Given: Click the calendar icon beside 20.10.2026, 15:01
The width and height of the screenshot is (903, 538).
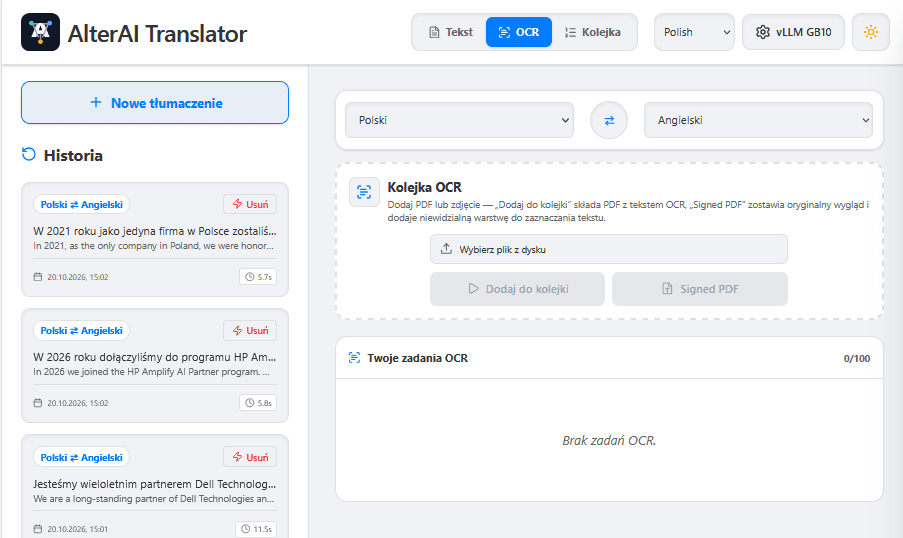Looking at the screenshot, I should click(38, 529).
